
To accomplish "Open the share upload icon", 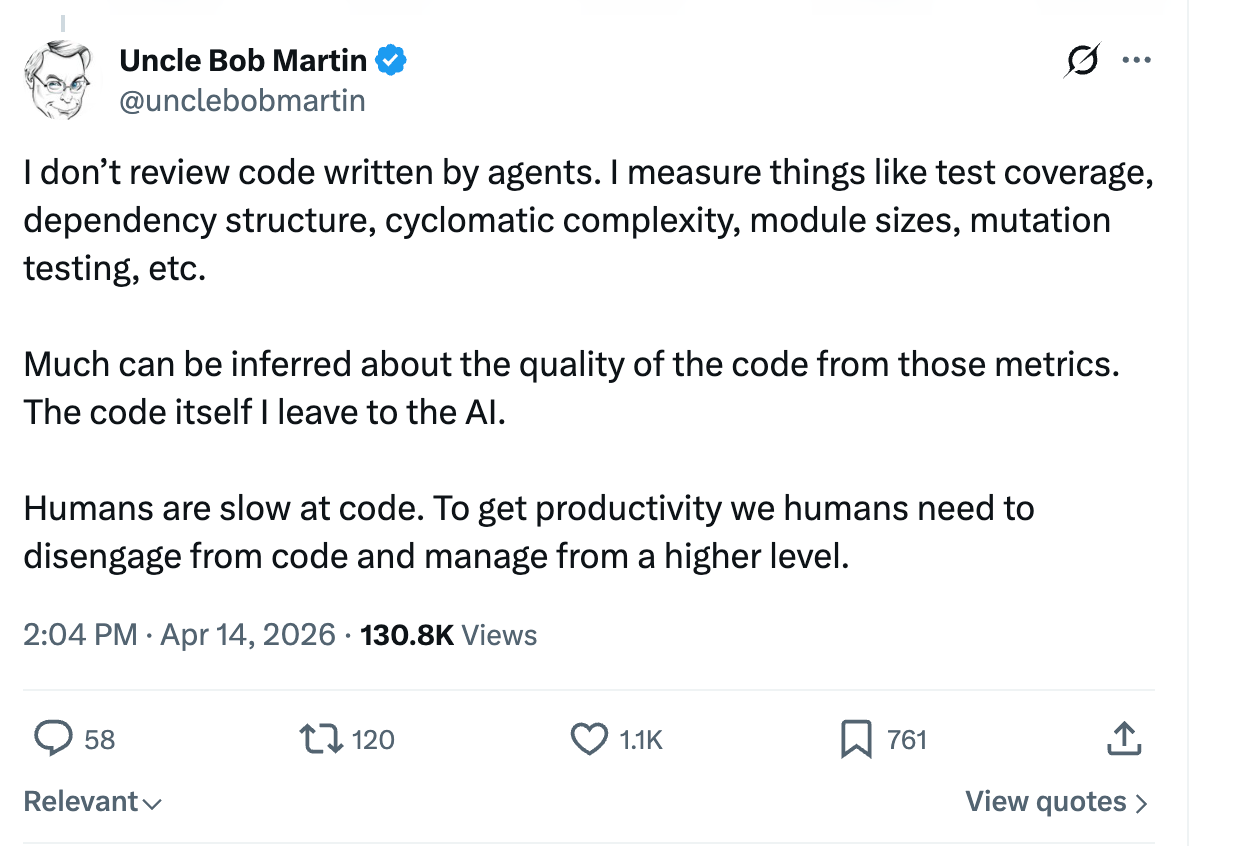I will 1123,738.
